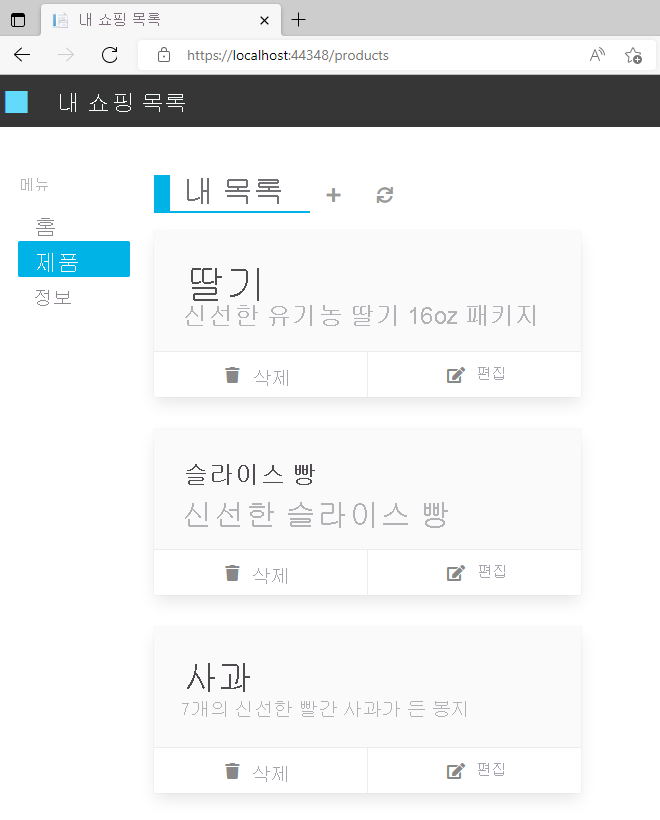Open a new tab with the plus button
Screen dimensions: 660x820
tap(299, 20)
